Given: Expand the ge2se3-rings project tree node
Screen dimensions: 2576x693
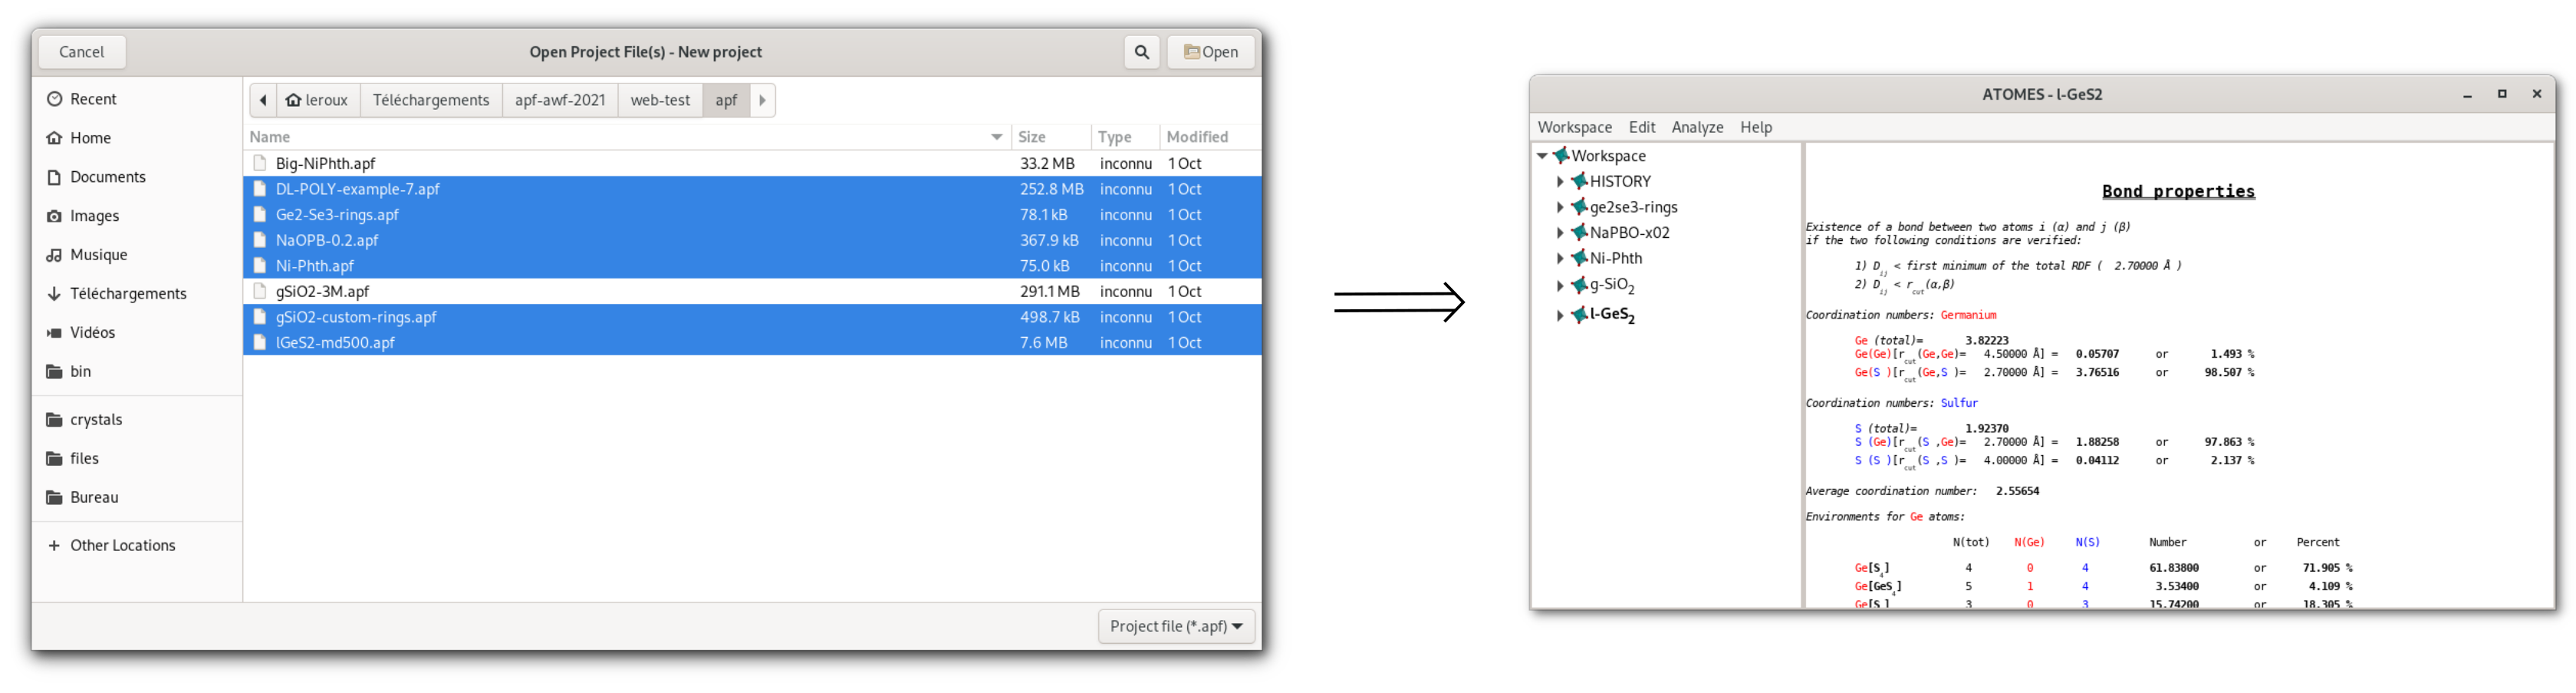Looking at the screenshot, I should pos(1560,207).
